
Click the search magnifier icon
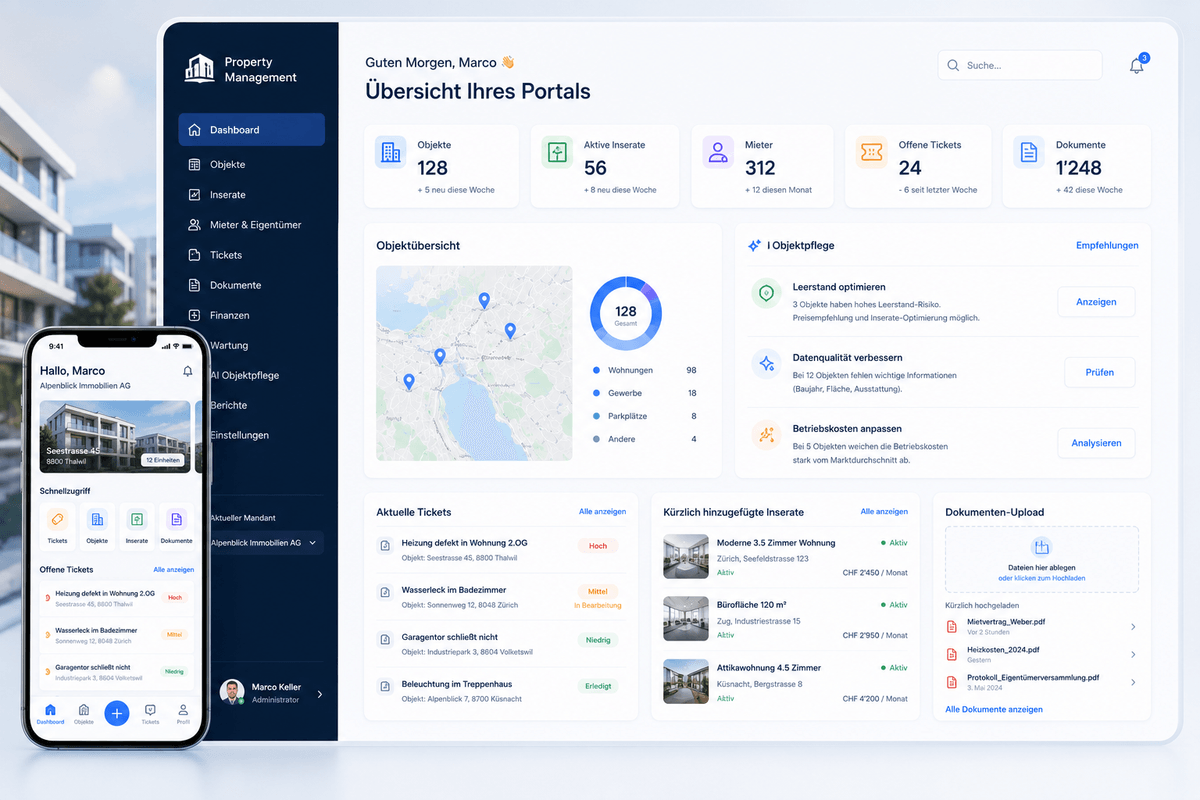click(x=953, y=66)
